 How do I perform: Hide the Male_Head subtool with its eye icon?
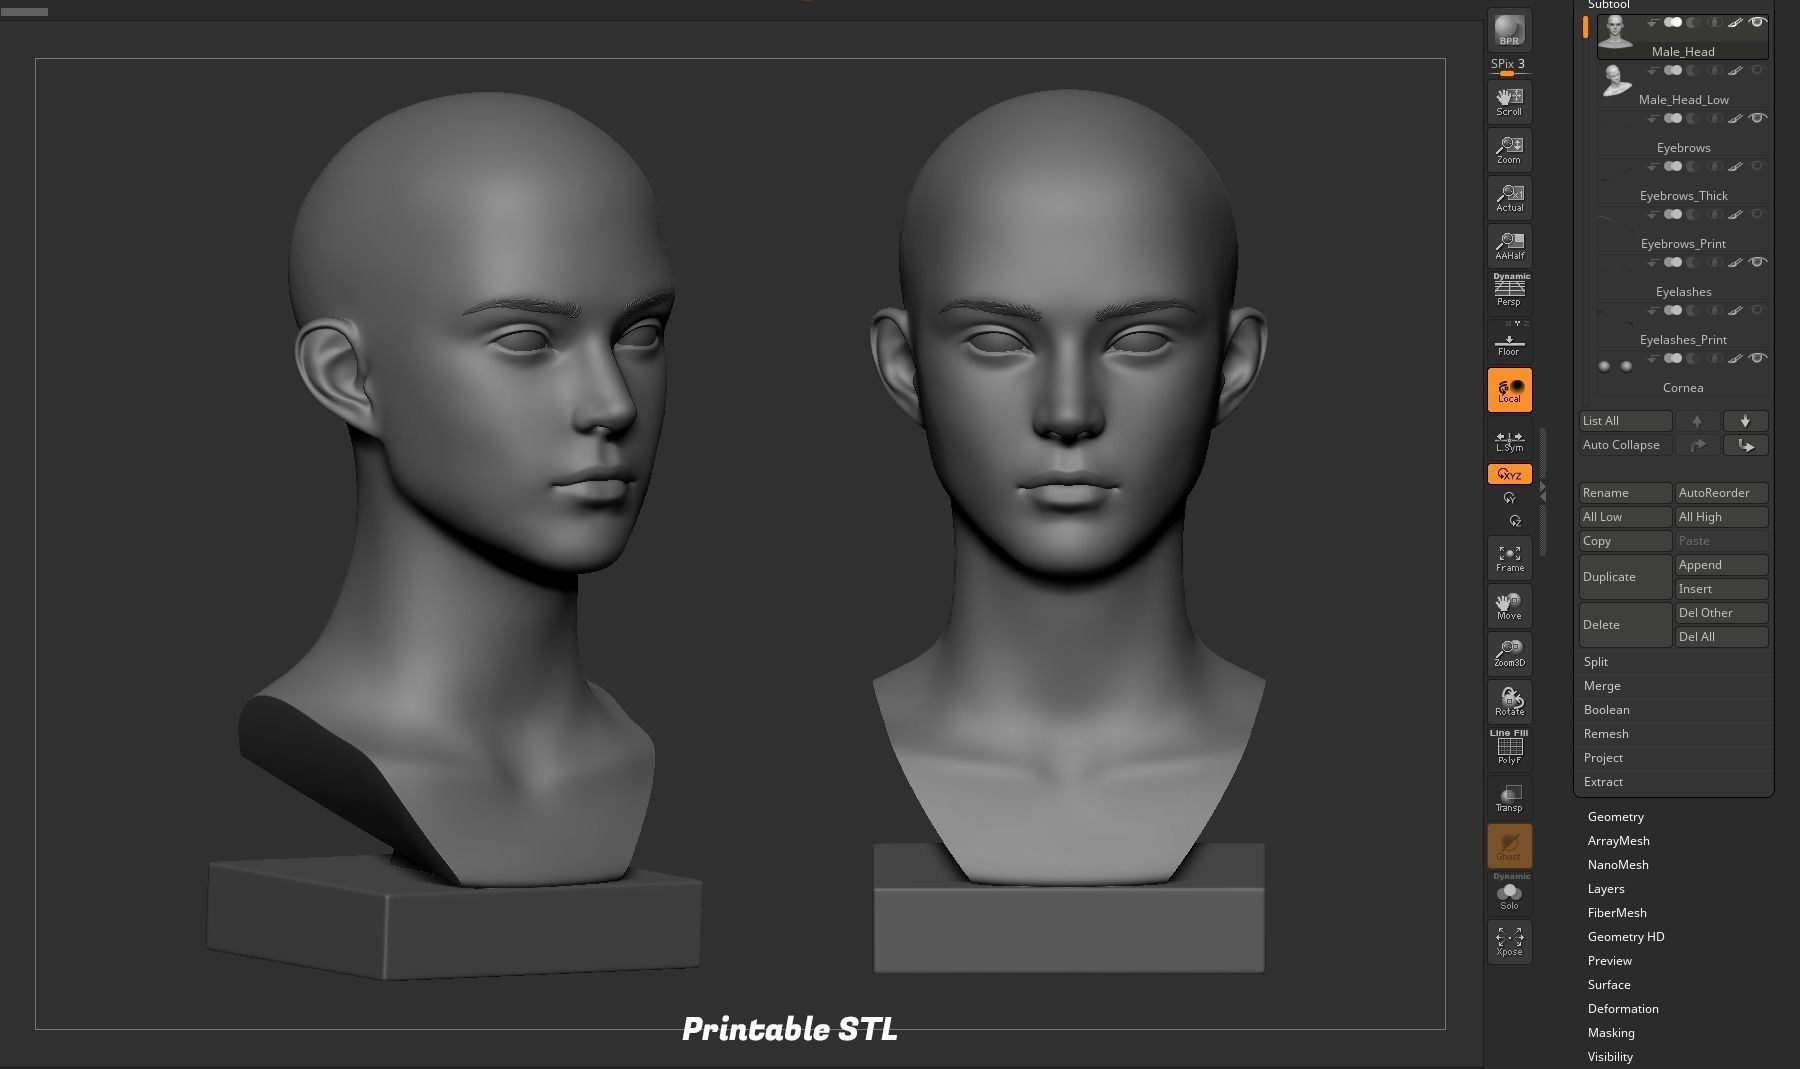[1757, 22]
